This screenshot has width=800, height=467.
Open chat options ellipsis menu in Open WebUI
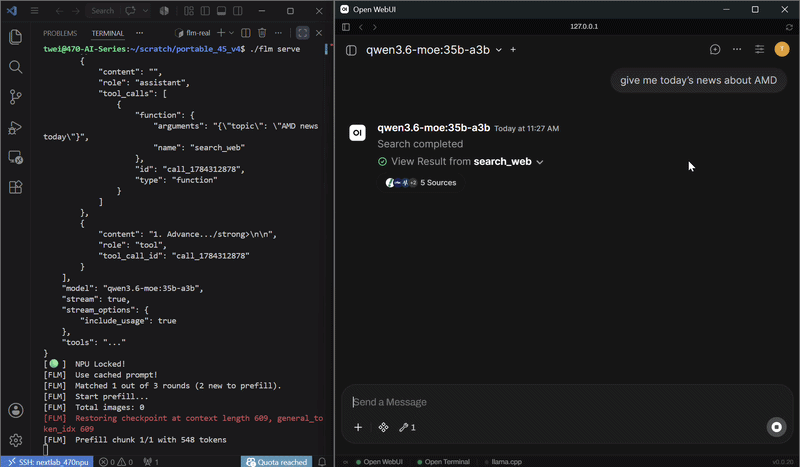tap(737, 49)
